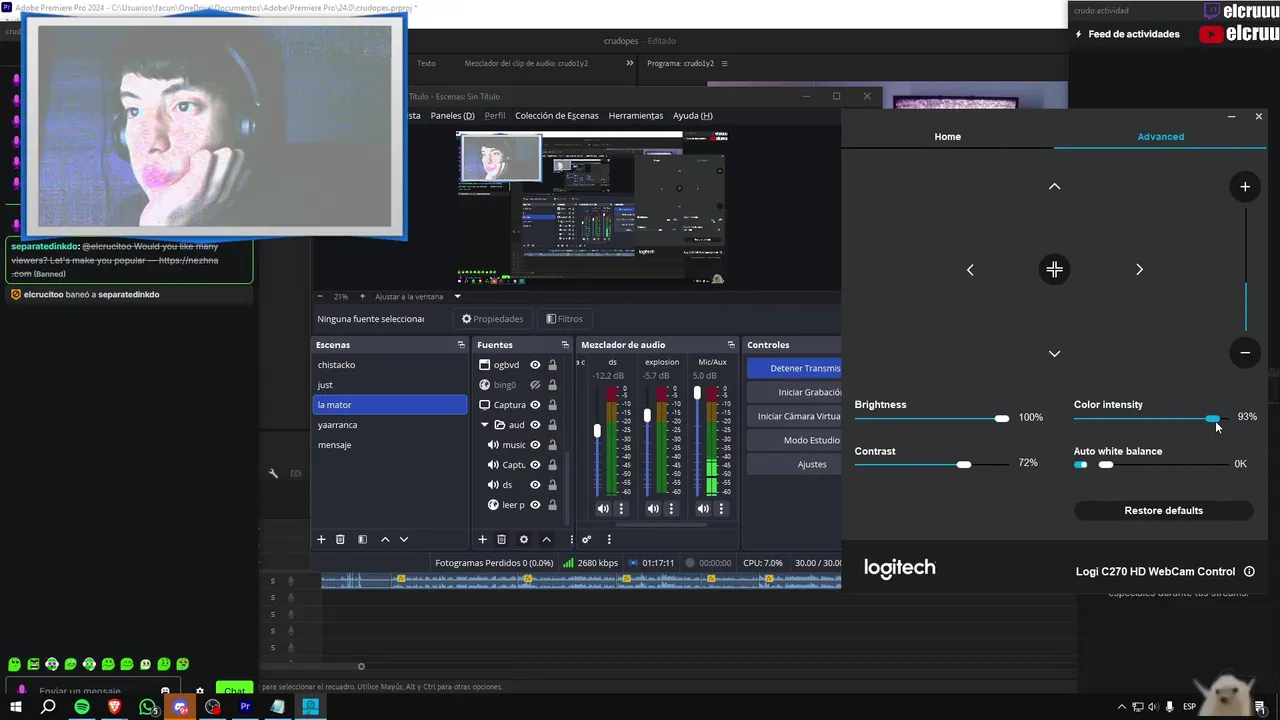Open the Colección de Escenas menu

tap(556, 115)
